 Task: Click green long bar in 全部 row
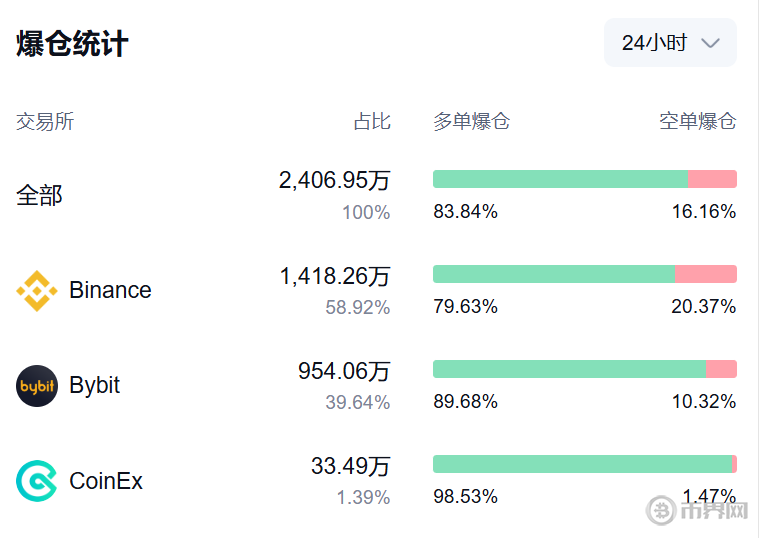pos(560,179)
